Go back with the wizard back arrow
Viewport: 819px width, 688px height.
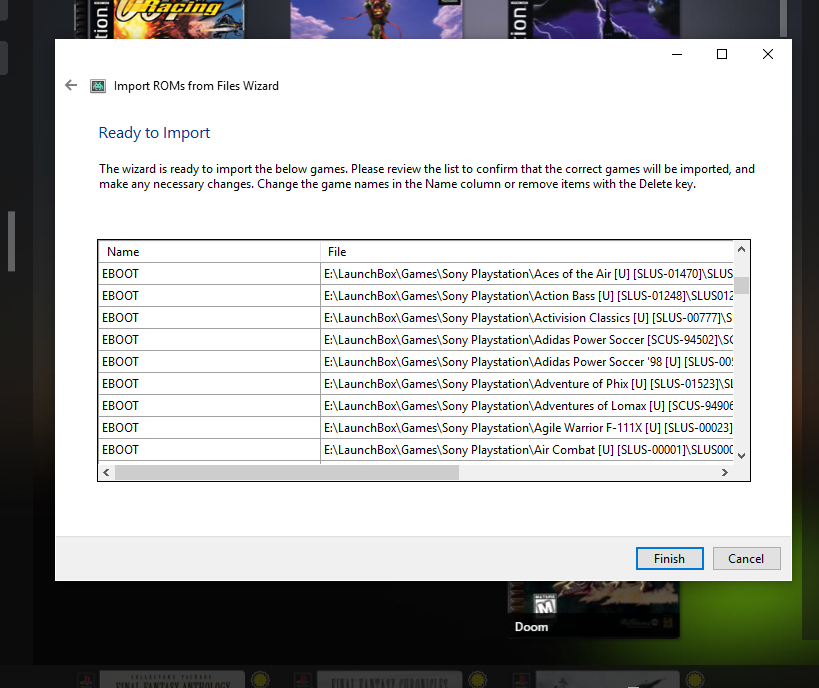71,85
